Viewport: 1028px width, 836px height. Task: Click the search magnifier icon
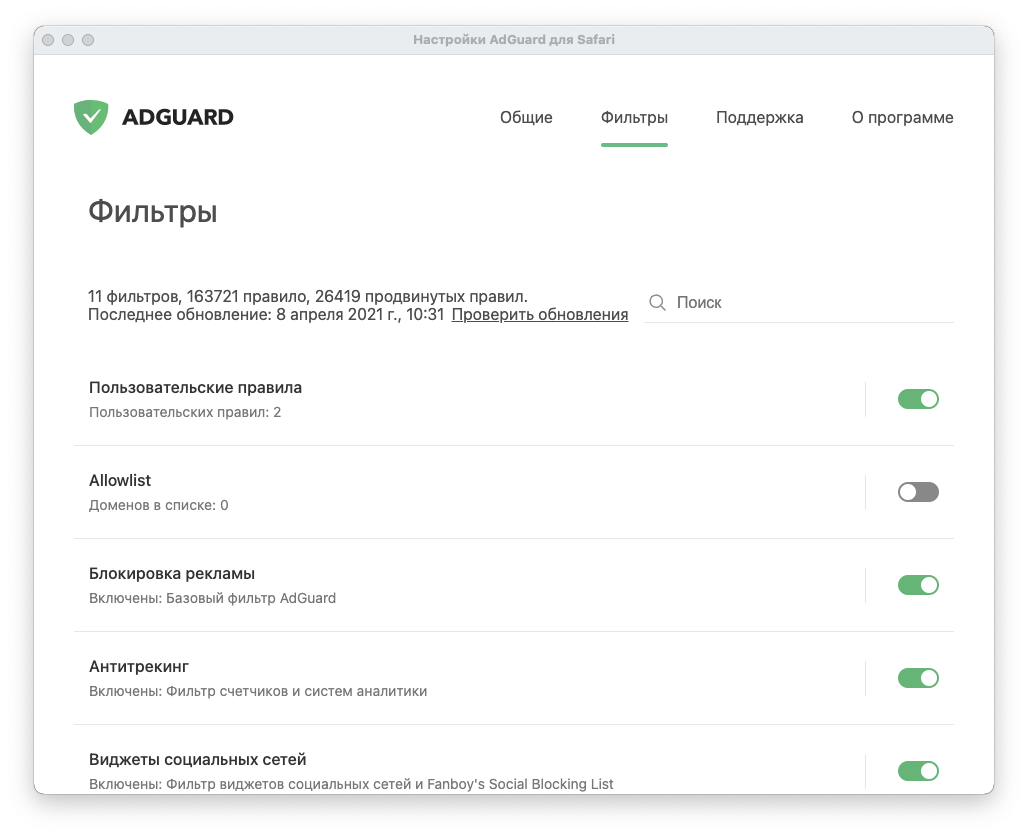[x=657, y=302]
